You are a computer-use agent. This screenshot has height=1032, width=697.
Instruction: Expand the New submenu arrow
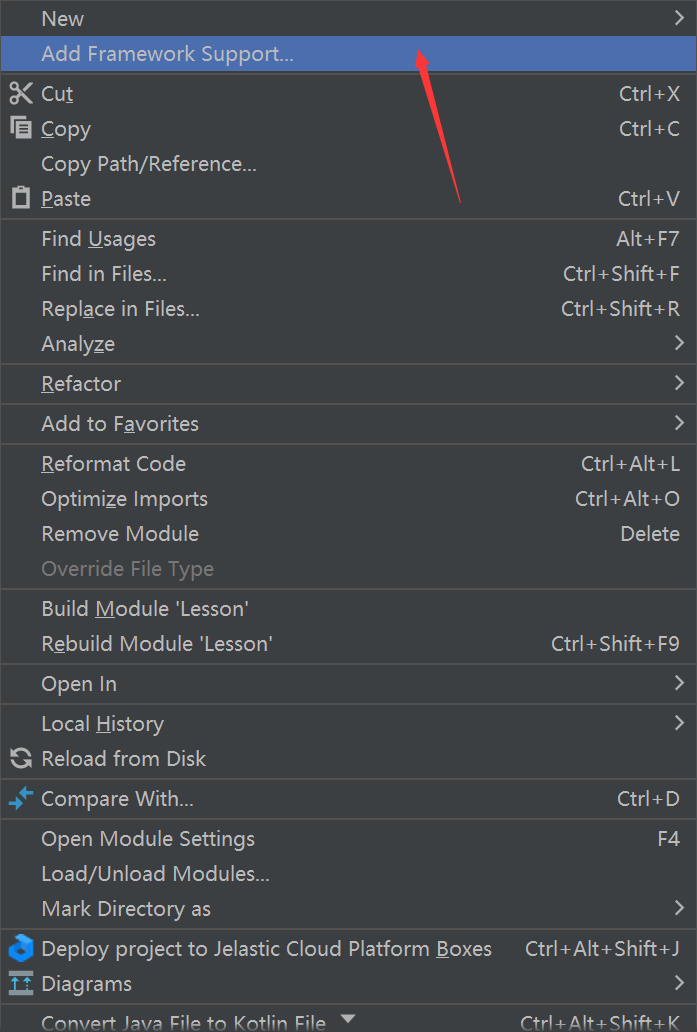coord(679,18)
